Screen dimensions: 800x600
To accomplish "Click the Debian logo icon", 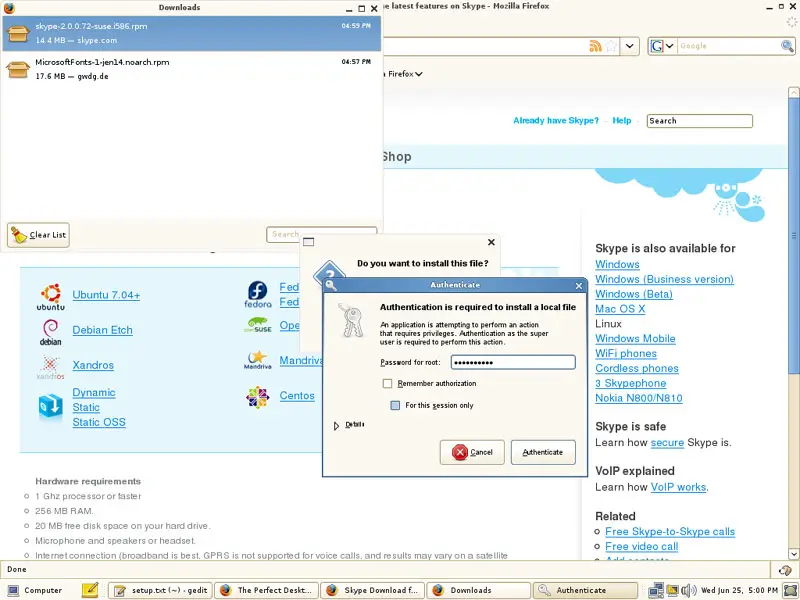I will [x=50, y=331].
